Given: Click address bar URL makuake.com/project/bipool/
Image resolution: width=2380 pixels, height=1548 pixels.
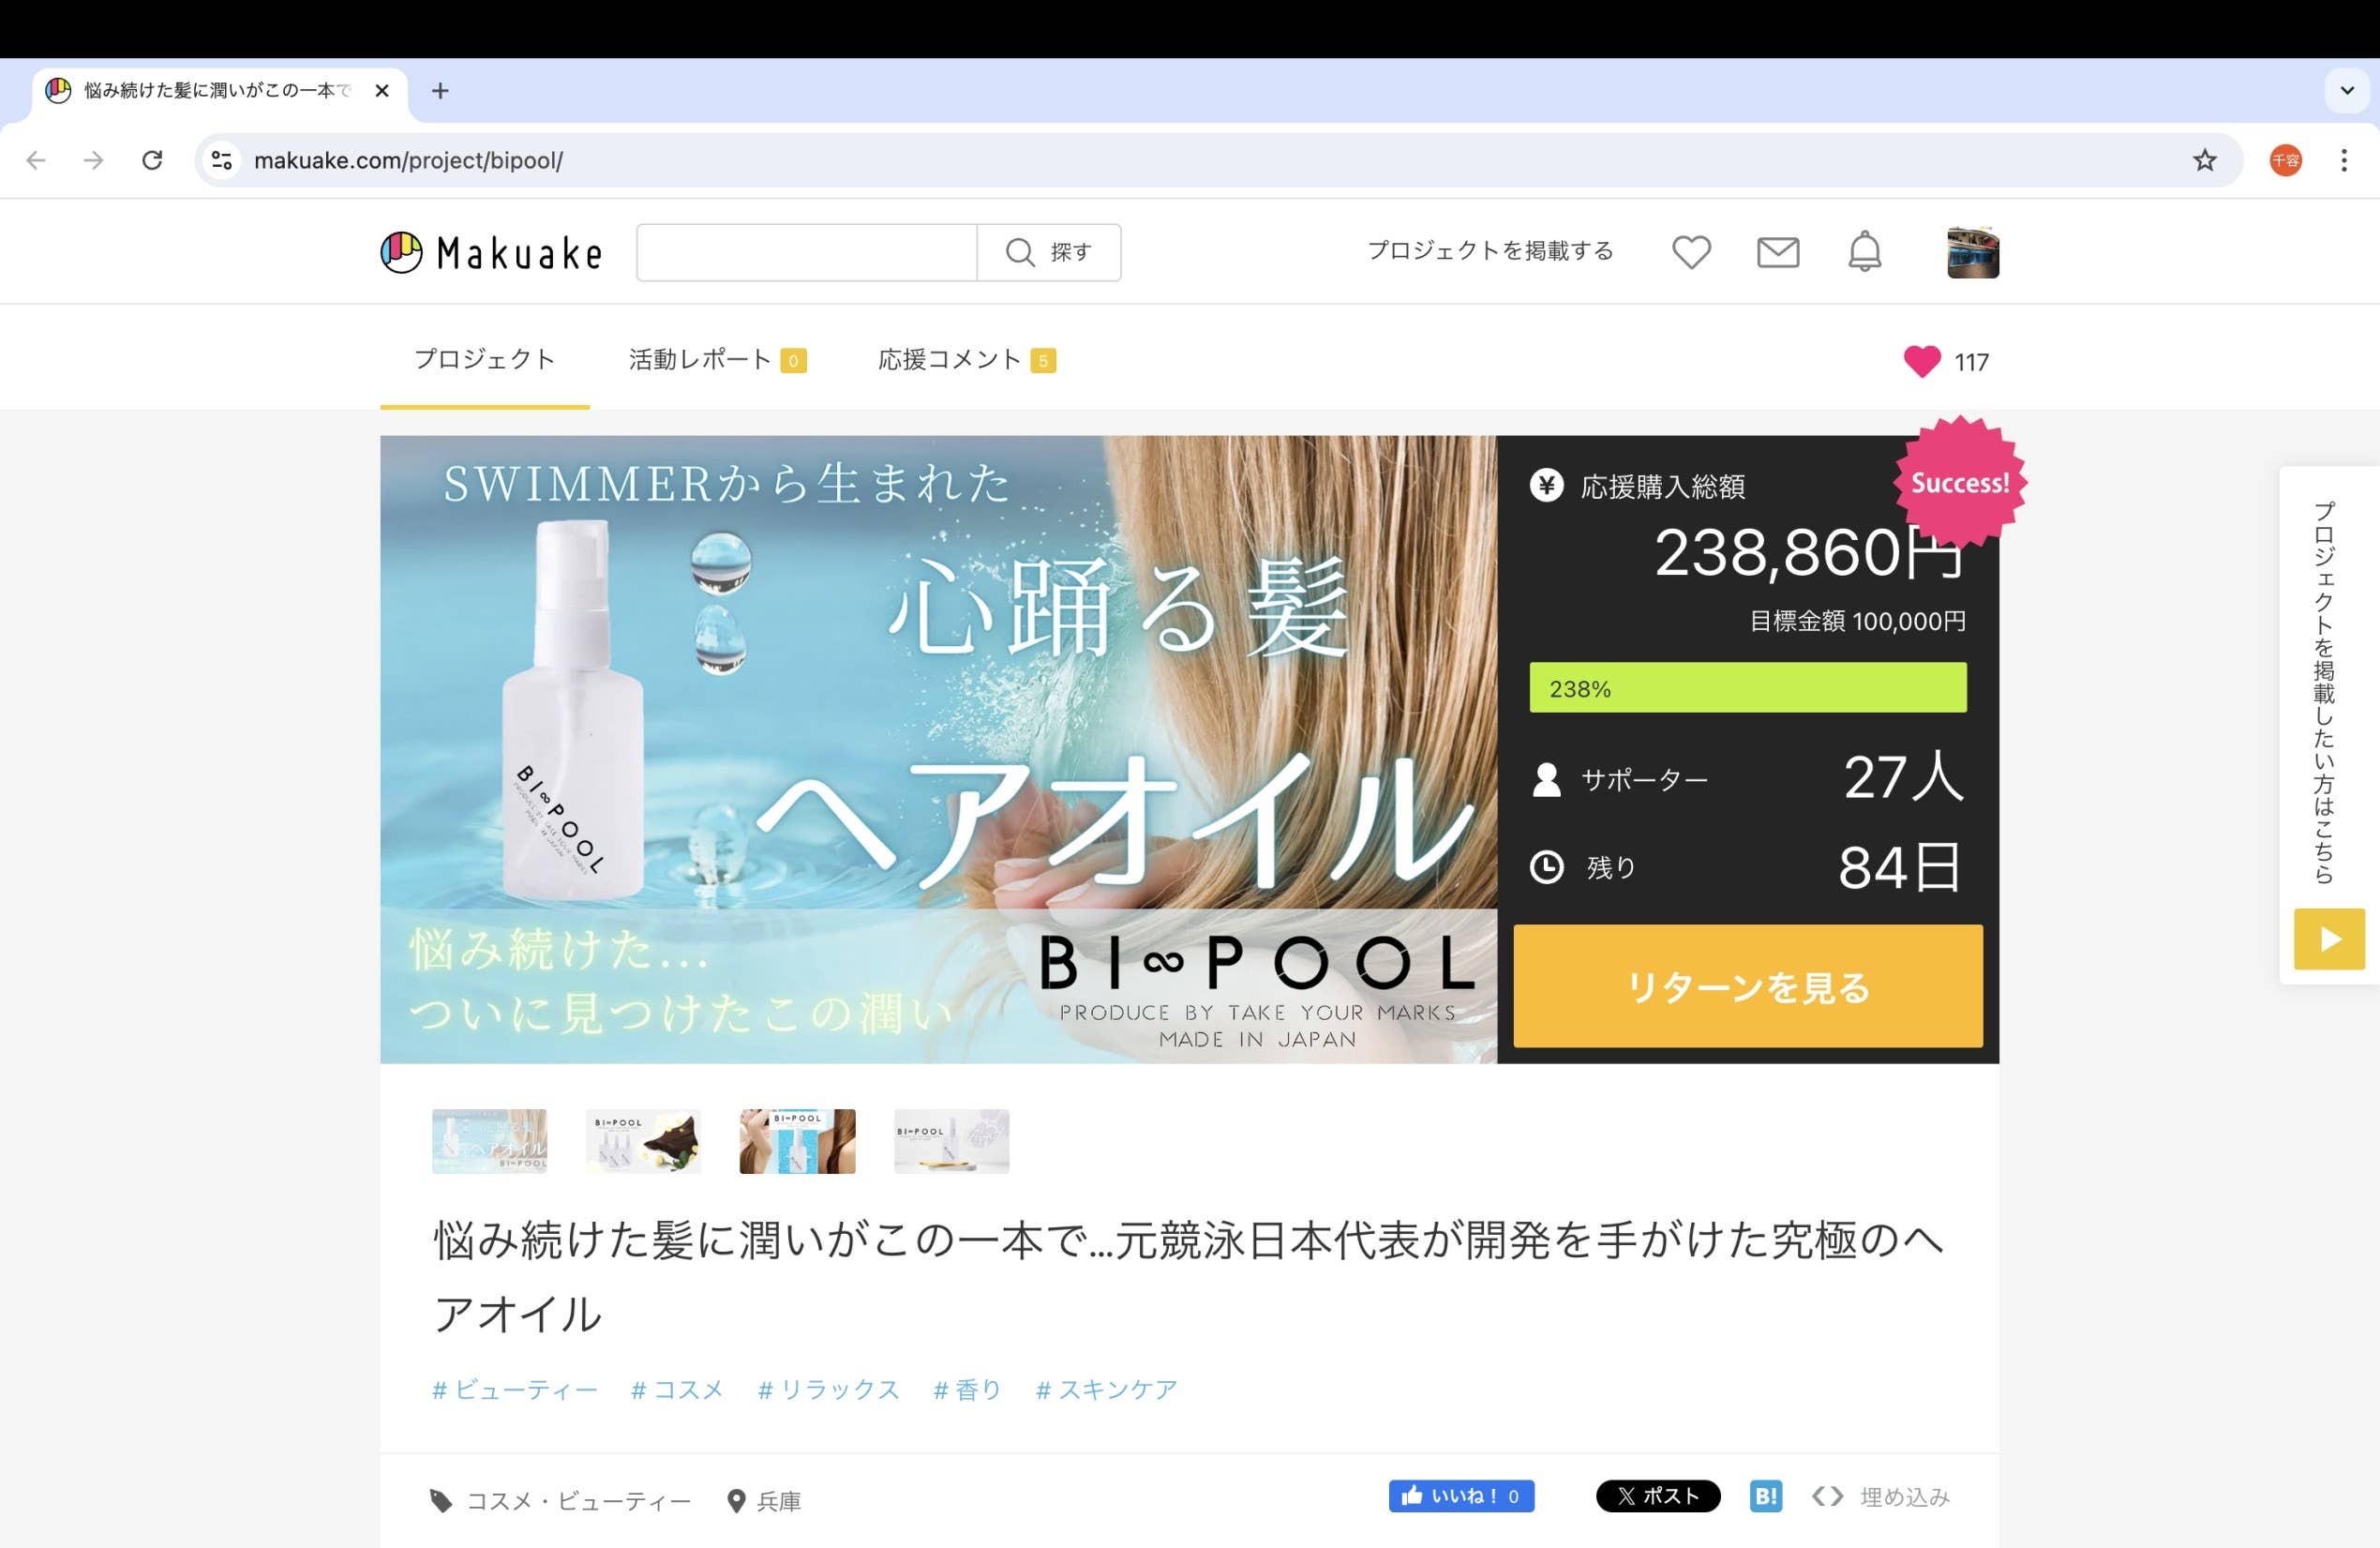Looking at the screenshot, I should pos(408,160).
